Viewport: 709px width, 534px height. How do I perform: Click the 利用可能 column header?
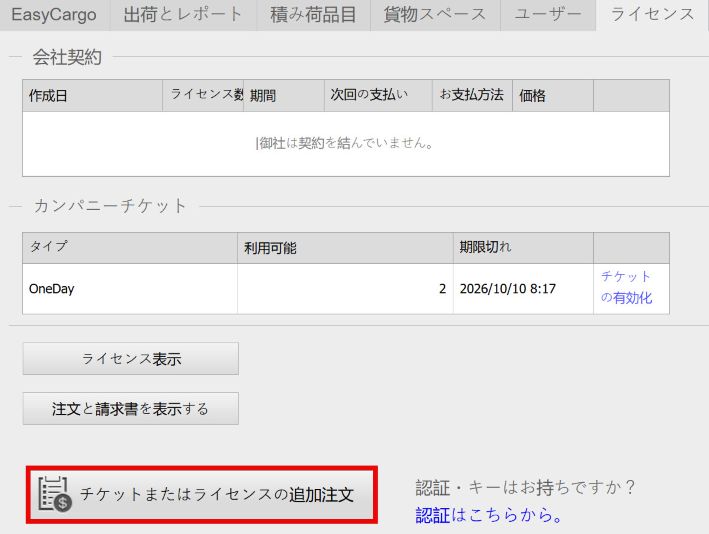pos(344,248)
